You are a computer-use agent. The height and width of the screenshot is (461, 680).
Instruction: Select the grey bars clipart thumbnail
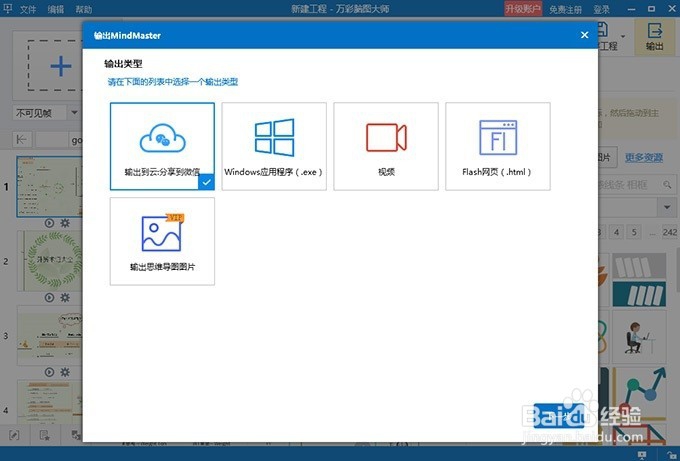[x=639, y=265]
